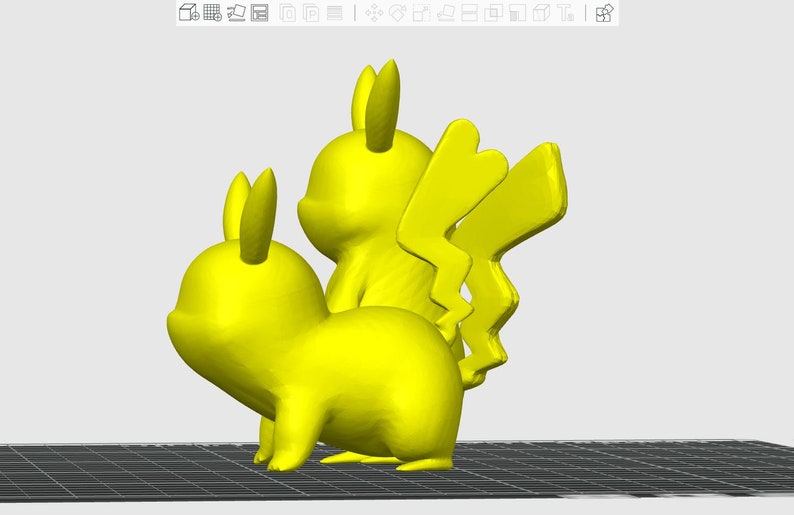This screenshot has height=515, width=794.
Task: Select the Scale tool icon
Action: [421, 13]
